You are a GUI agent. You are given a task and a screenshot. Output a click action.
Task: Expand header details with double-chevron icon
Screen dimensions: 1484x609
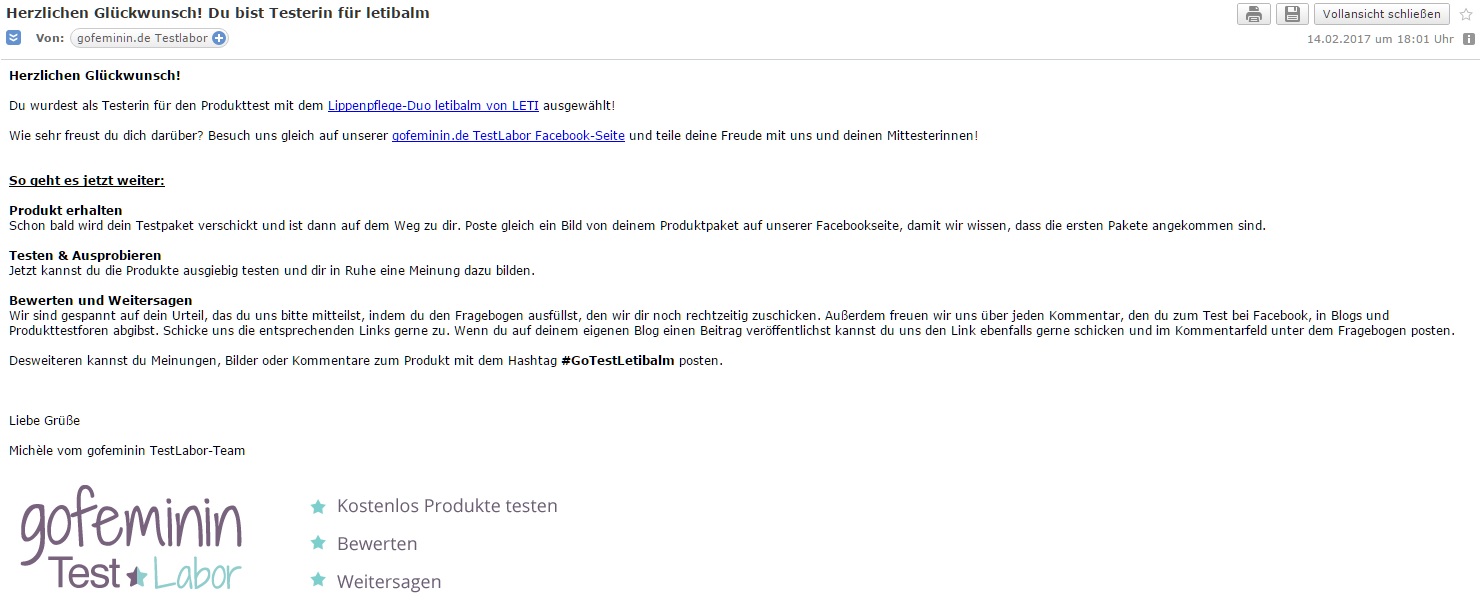coord(13,38)
